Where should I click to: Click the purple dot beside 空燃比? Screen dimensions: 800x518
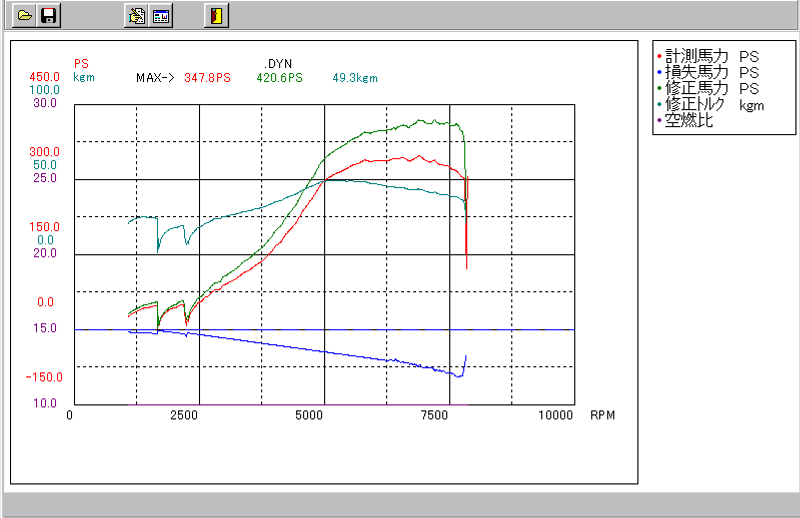pos(658,120)
